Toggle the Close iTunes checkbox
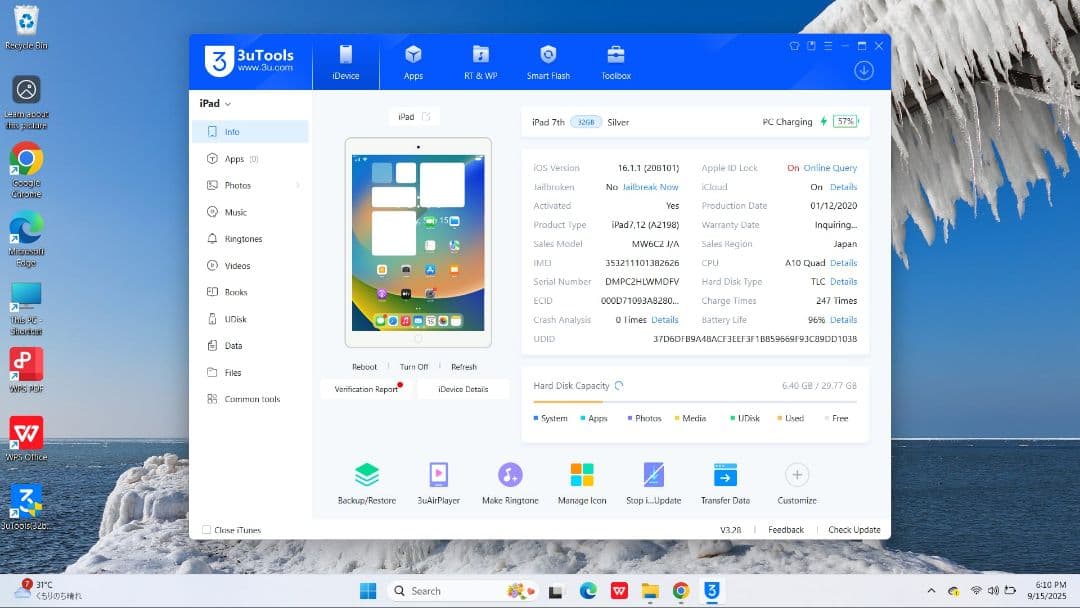This screenshot has width=1080, height=608. click(207, 530)
